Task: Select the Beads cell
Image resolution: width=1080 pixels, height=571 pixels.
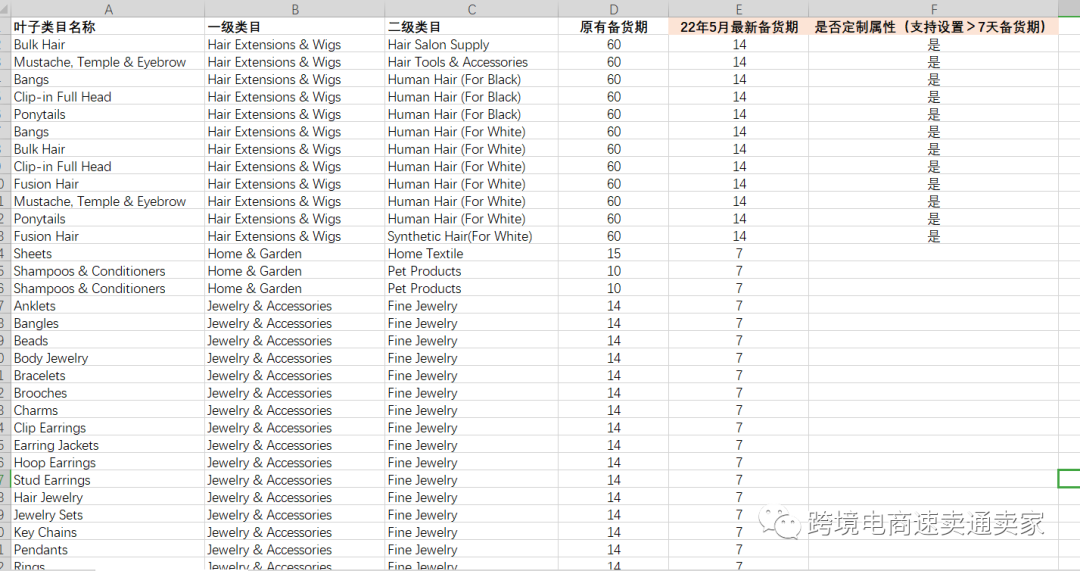Action: click(108, 340)
